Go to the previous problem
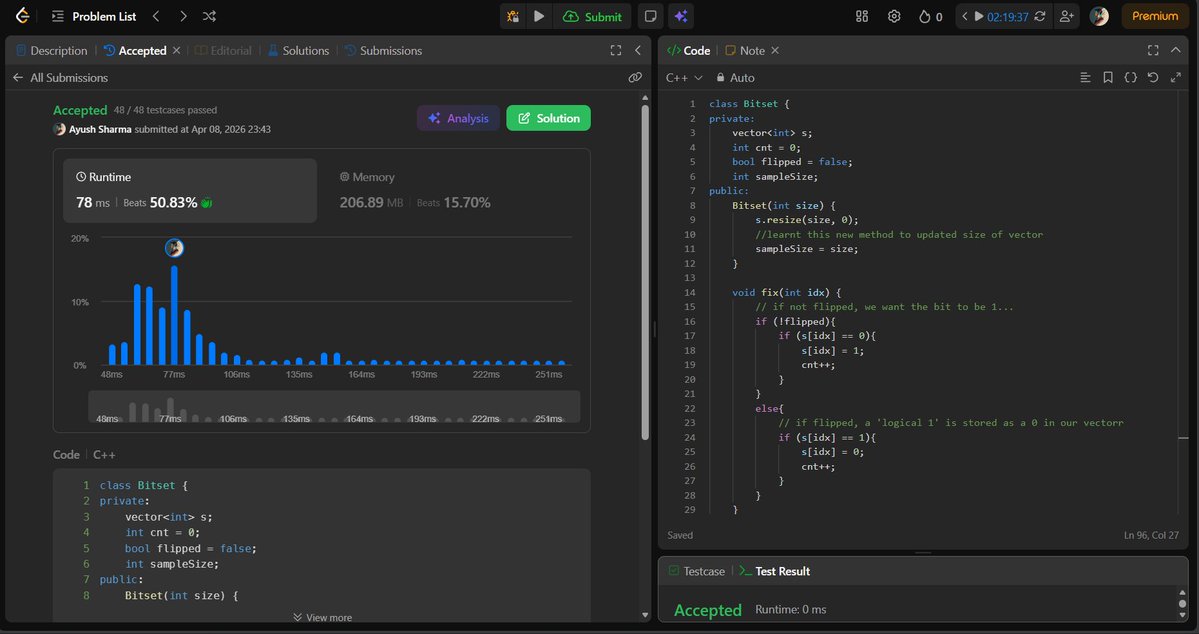The width and height of the screenshot is (1199, 634). pyautogui.click(x=156, y=16)
